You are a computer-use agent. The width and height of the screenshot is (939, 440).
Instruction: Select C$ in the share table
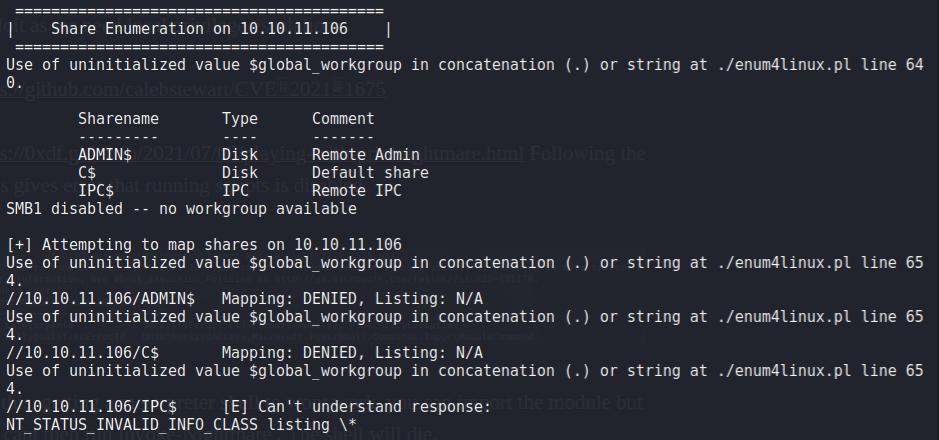(86, 173)
